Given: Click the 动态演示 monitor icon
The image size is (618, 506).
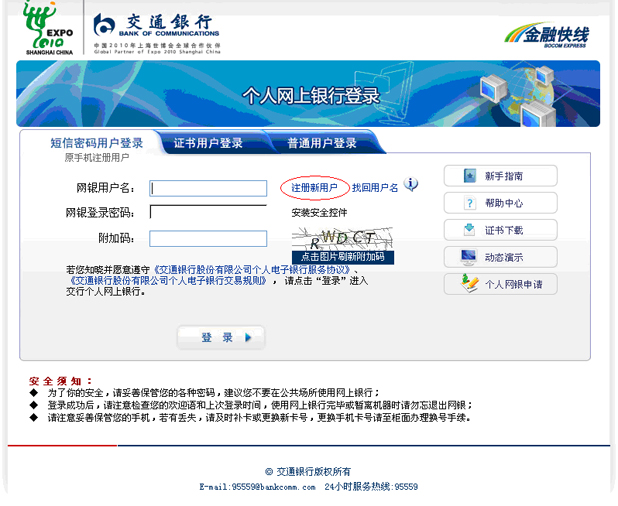Looking at the screenshot, I should click(x=469, y=257).
